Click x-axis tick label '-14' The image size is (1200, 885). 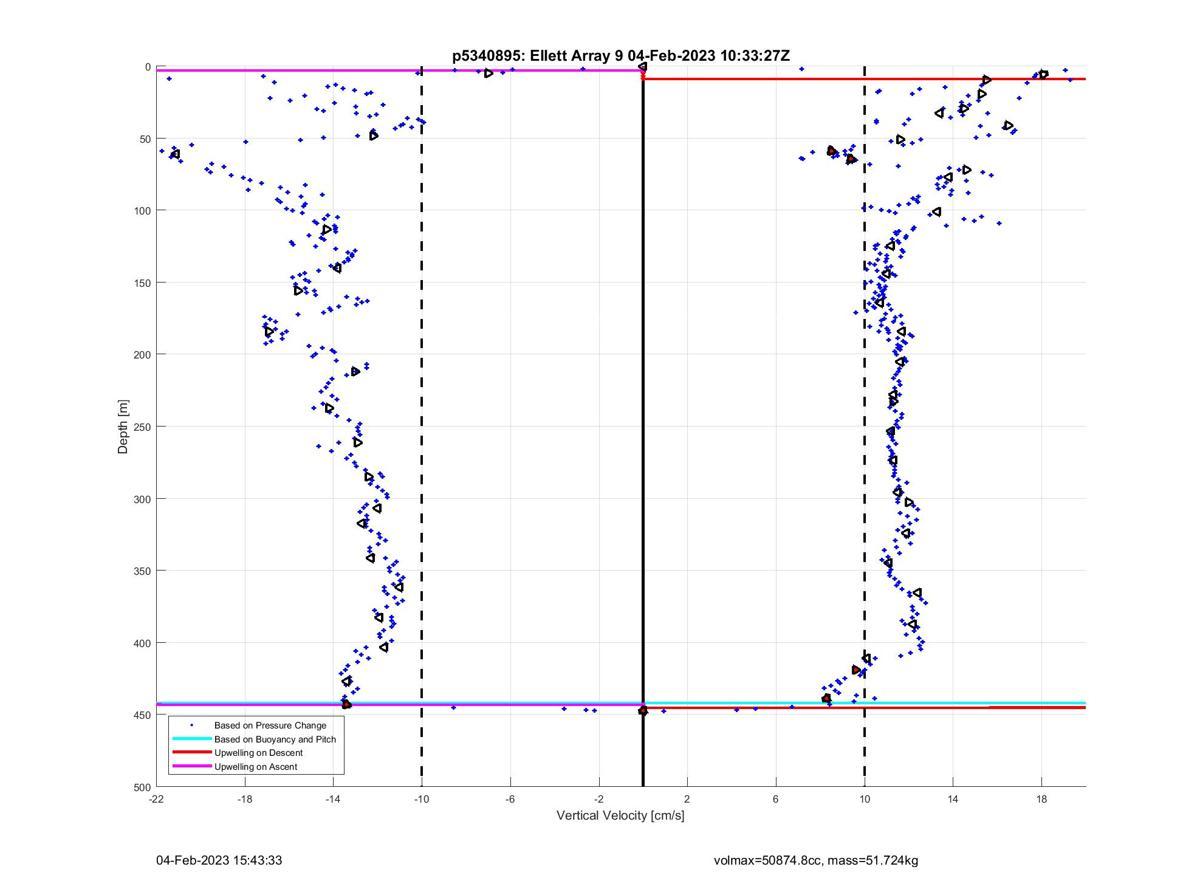coord(333,799)
